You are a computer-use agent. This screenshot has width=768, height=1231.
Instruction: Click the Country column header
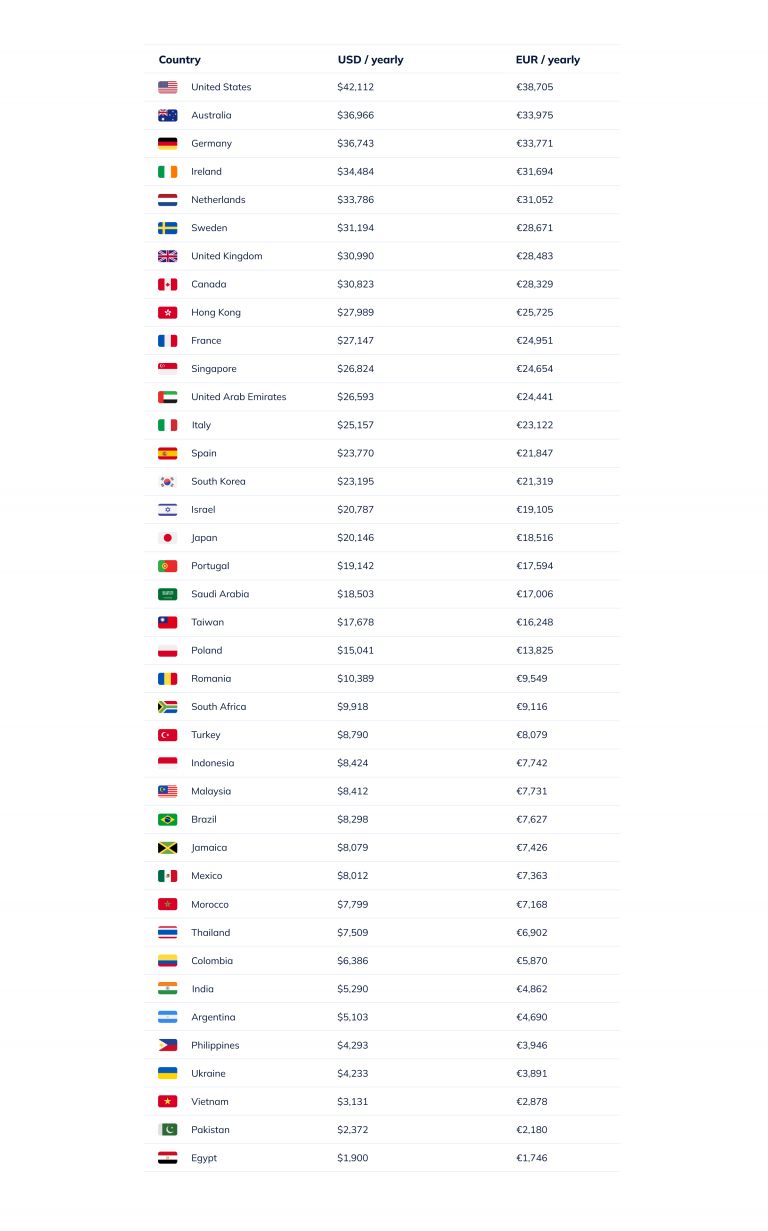179,60
